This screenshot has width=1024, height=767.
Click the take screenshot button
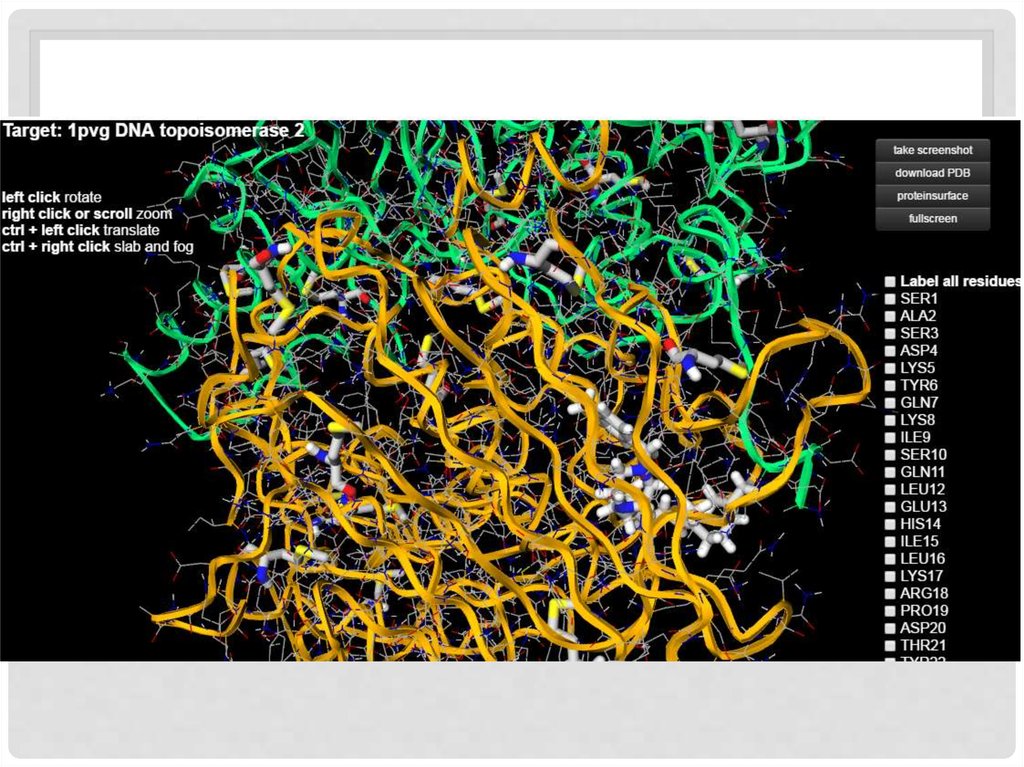[x=933, y=150]
